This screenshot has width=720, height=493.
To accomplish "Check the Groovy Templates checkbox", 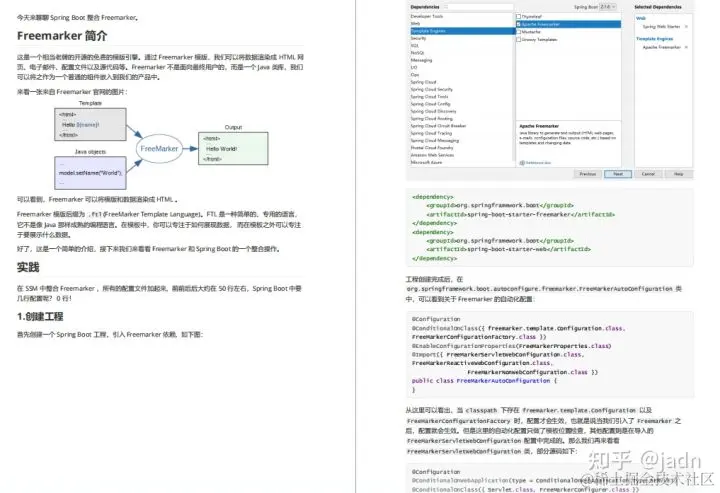I will pyautogui.click(x=518, y=39).
